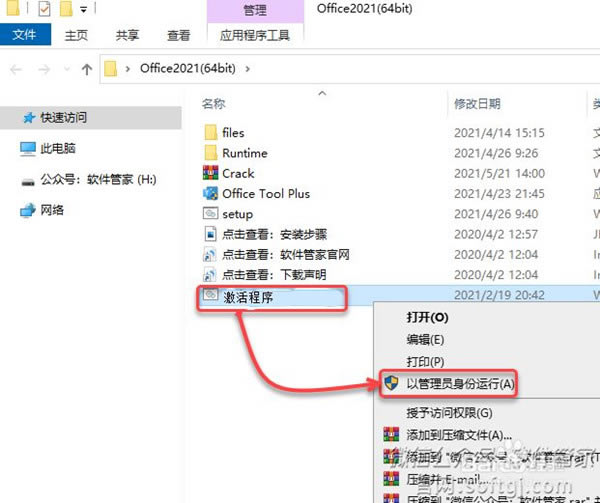
Task: Select the files folder icon
Action: 210,133
